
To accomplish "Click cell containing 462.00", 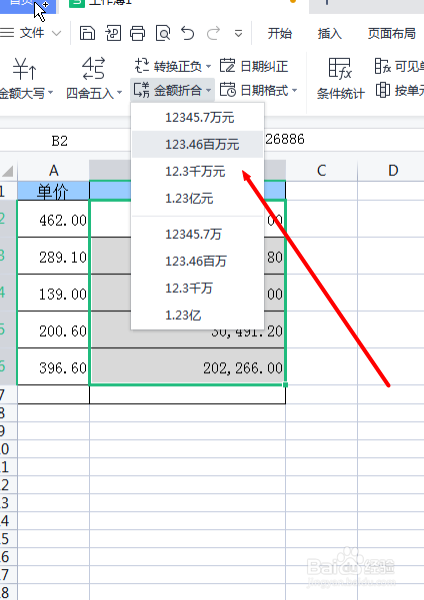I will [53, 220].
